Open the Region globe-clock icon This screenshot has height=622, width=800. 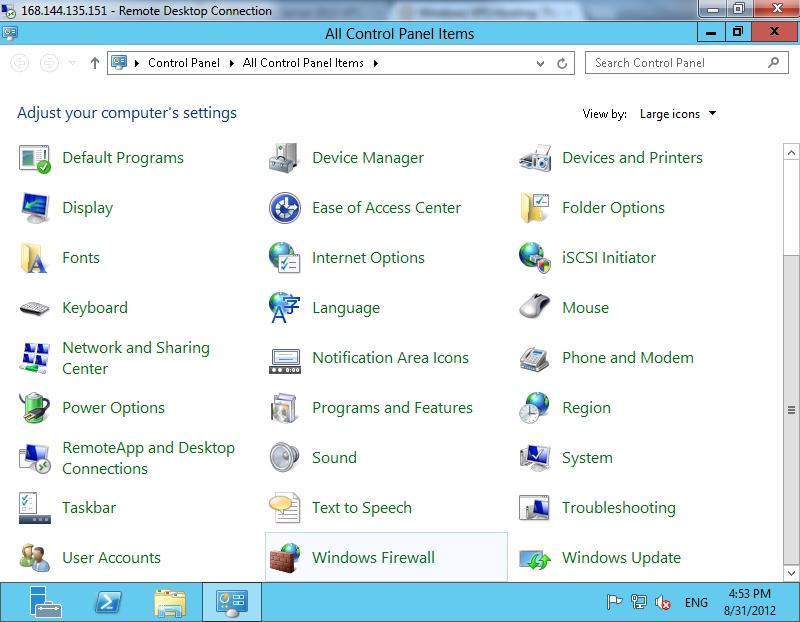(x=535, y=408)
